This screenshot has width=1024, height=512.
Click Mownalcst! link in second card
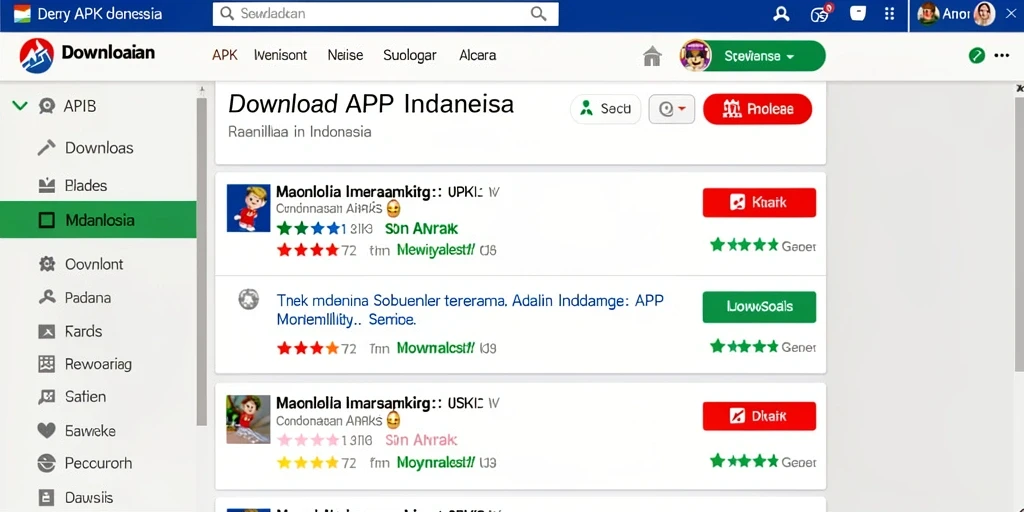click(x=436, y=348)
